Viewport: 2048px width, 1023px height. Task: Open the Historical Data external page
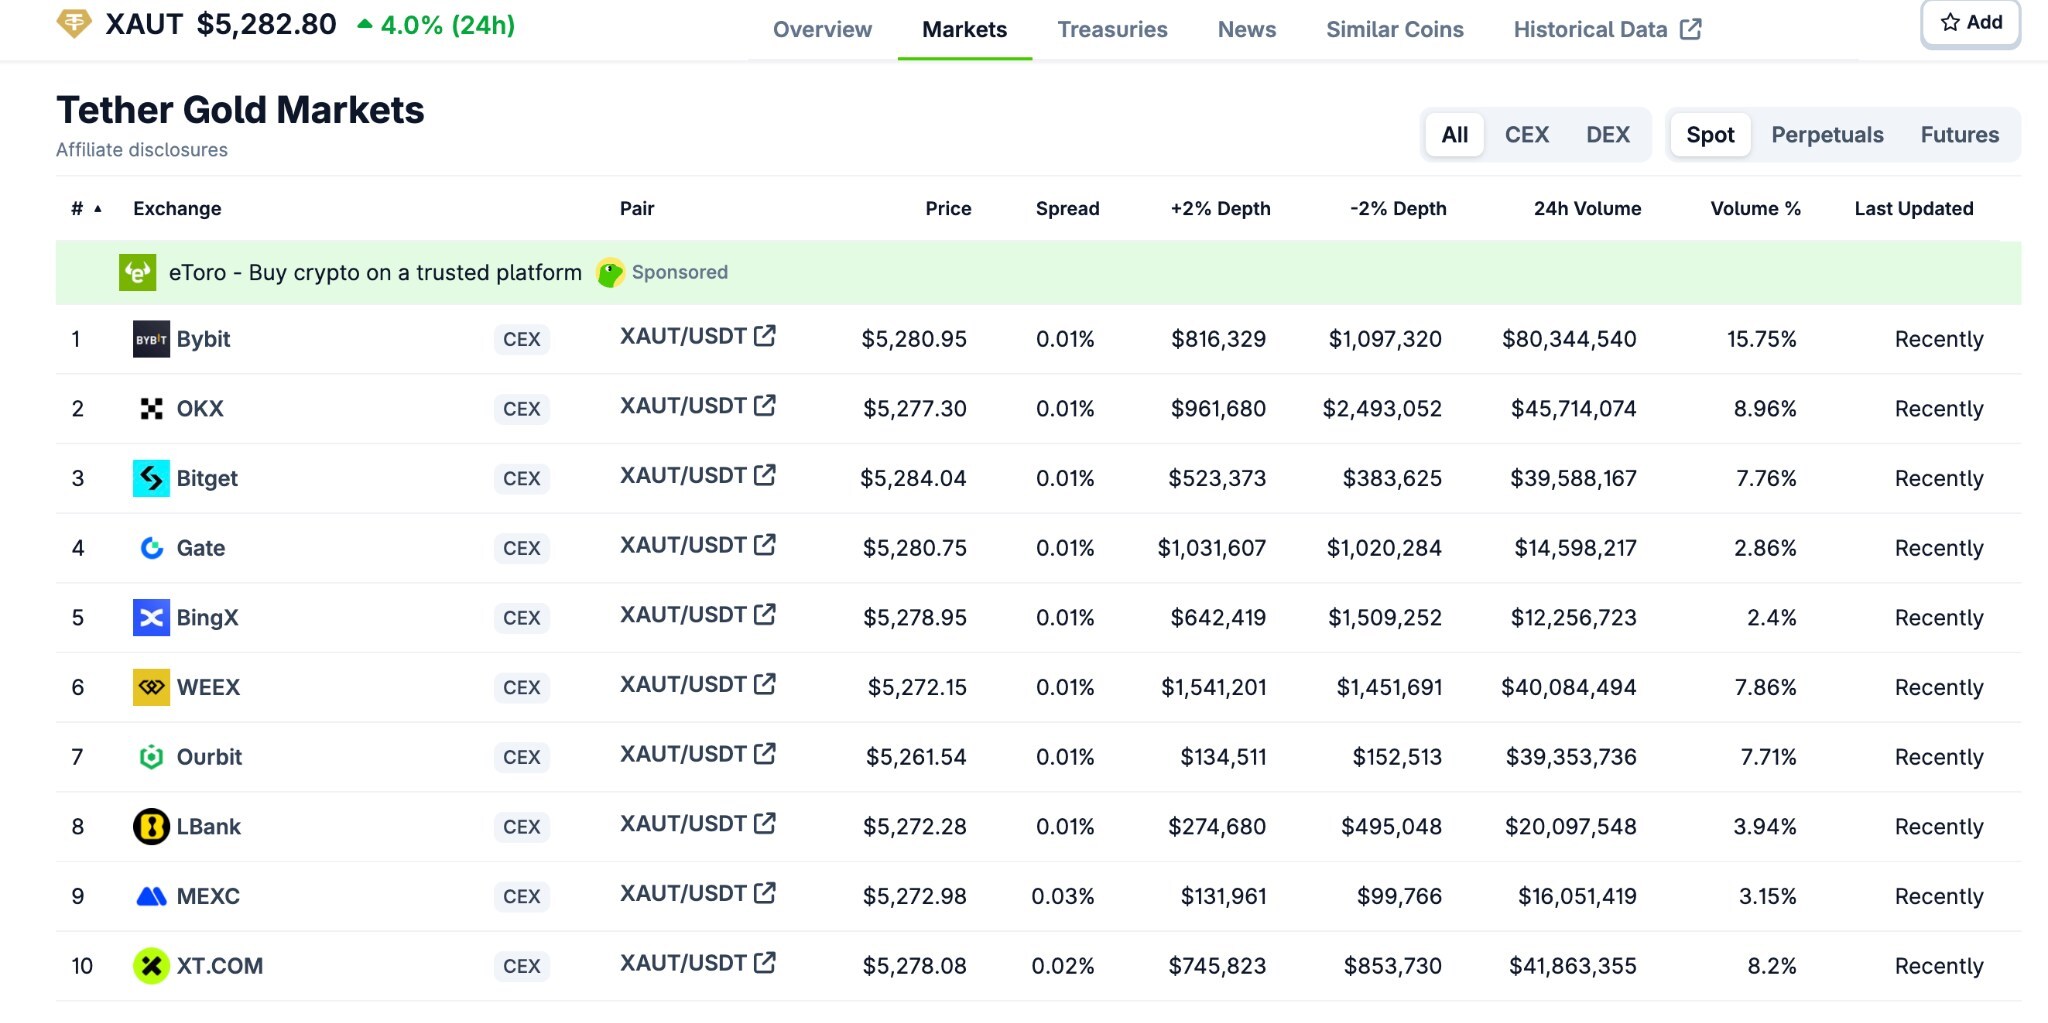tap(1589, 29)
